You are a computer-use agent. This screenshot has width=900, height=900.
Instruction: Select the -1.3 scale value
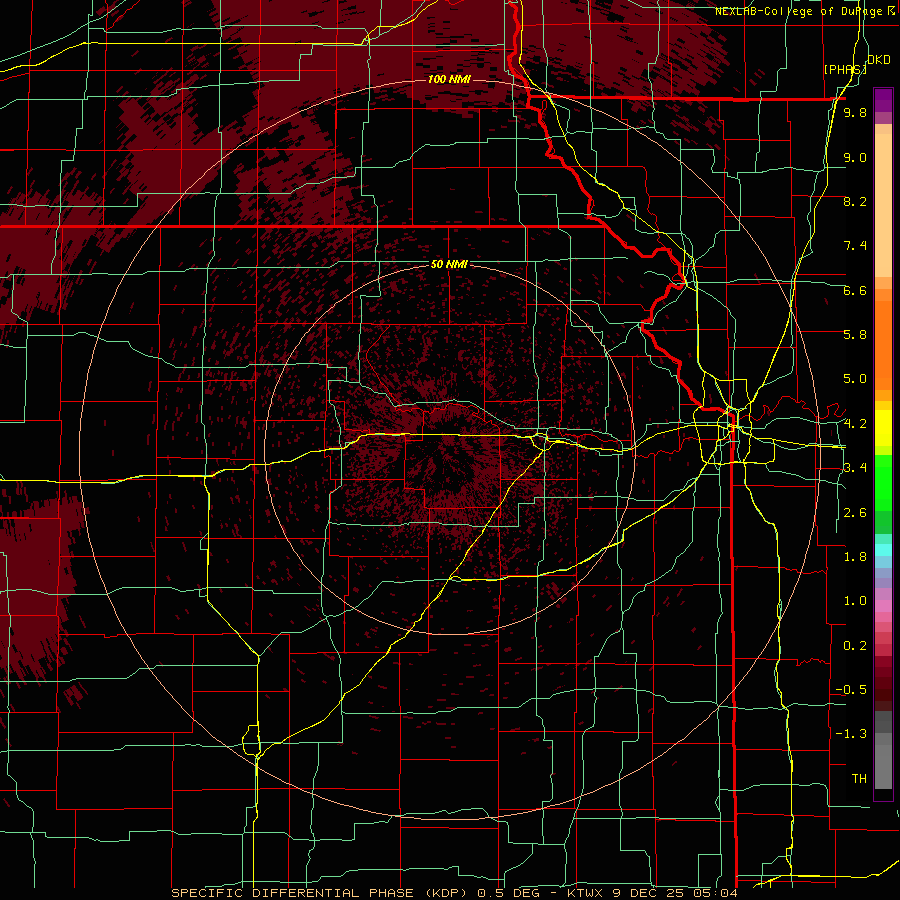(x=851, y=734)
